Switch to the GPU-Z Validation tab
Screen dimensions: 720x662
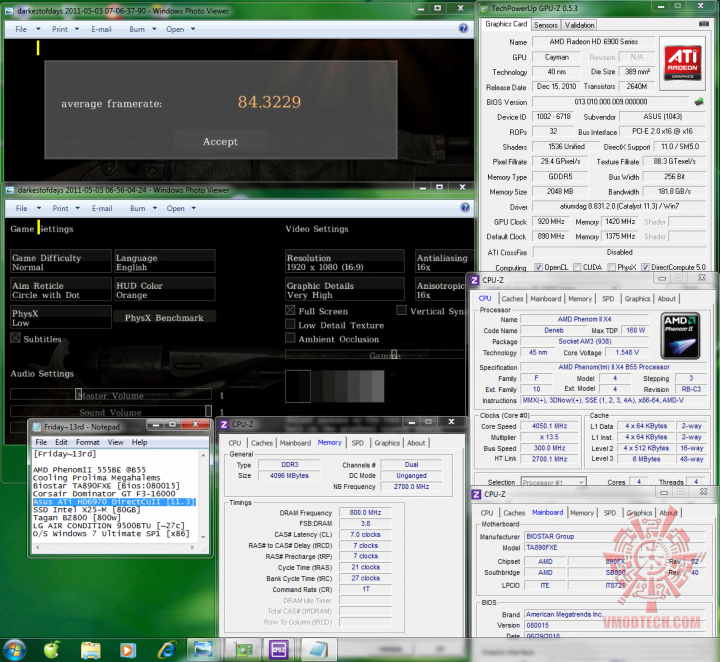click(x=579, y=25)
